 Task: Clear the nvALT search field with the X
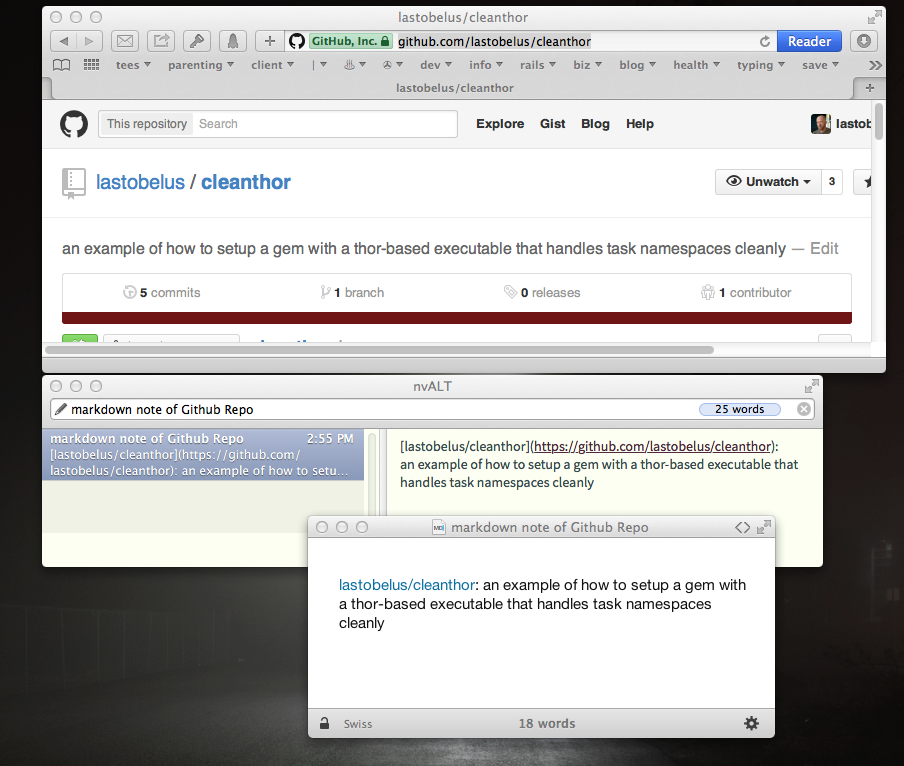[803, 409]
